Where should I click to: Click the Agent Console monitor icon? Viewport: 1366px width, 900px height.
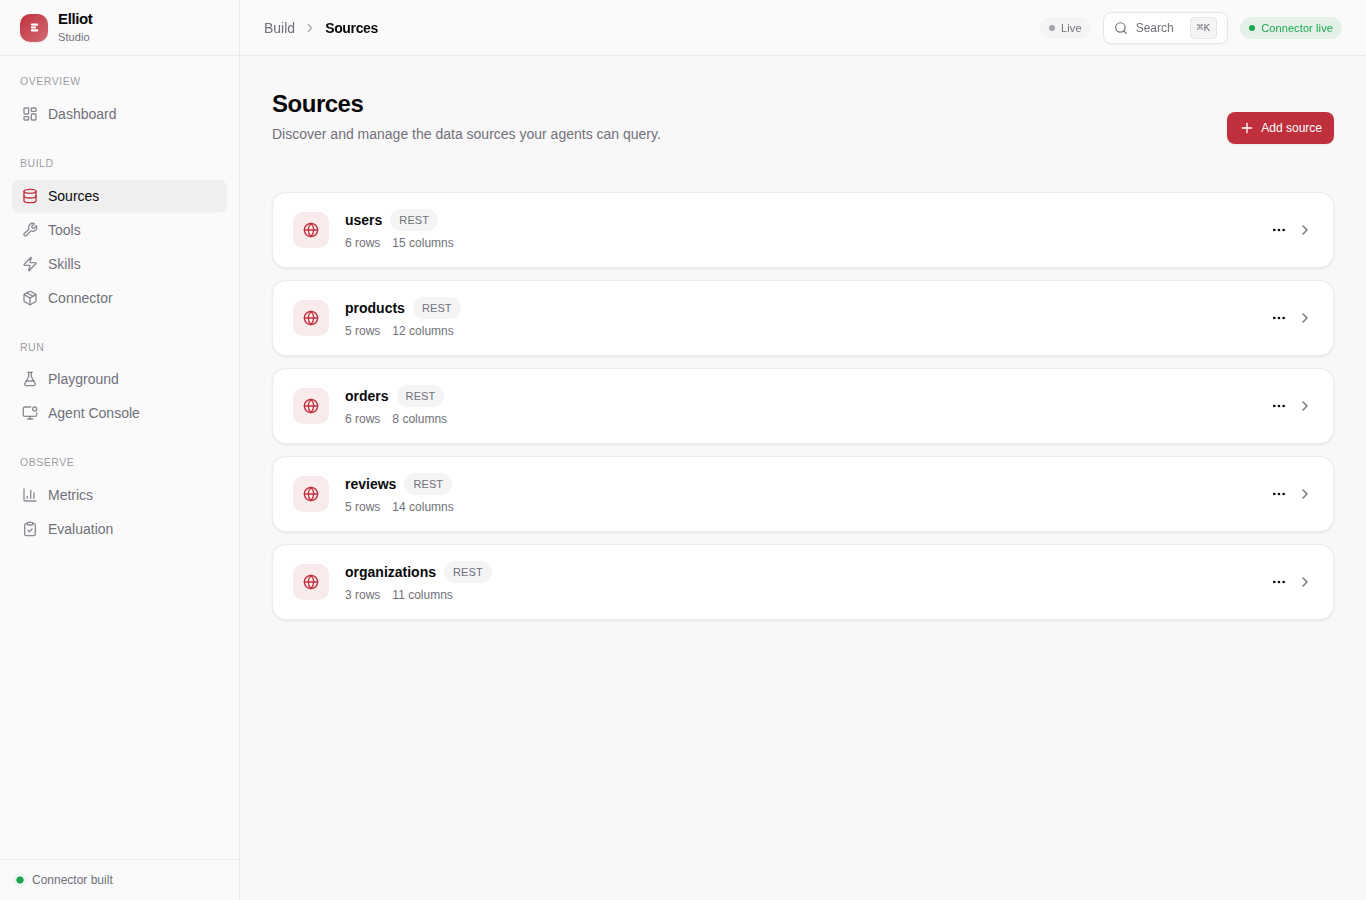[x=30, y=413]
